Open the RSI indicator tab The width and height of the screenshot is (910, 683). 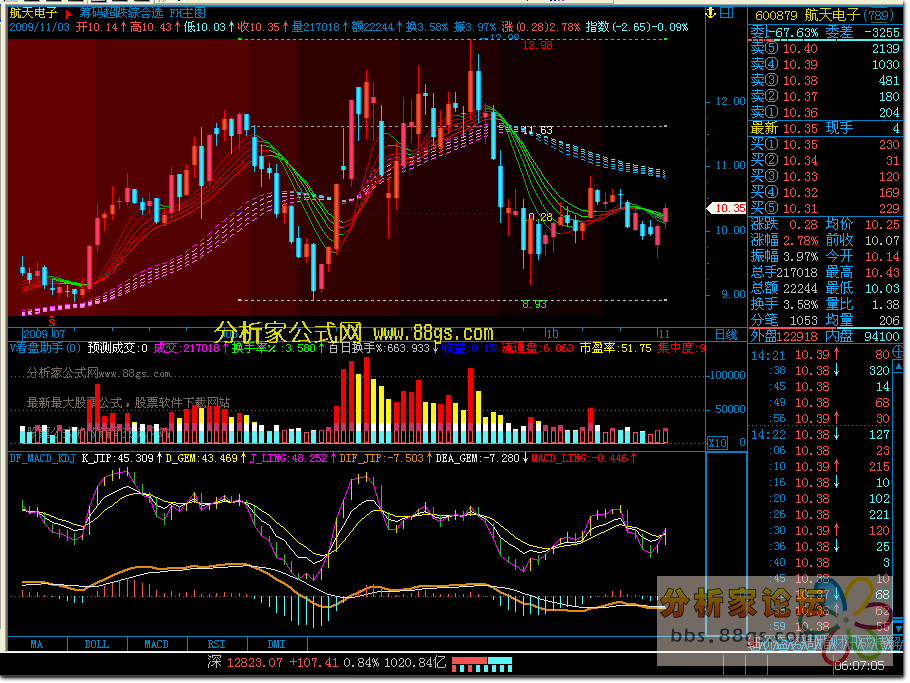click(216, 643)
